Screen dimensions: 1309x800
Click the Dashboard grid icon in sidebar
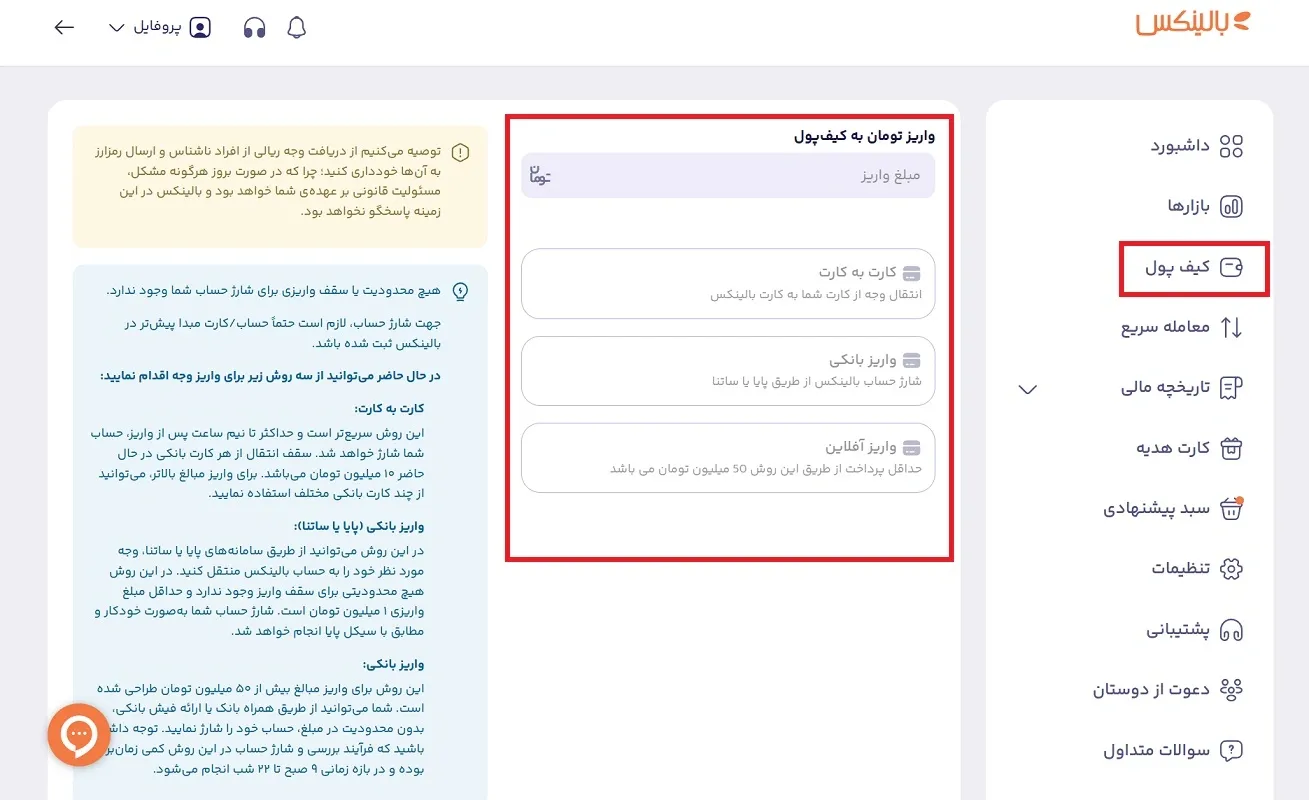coord(1232,147)
